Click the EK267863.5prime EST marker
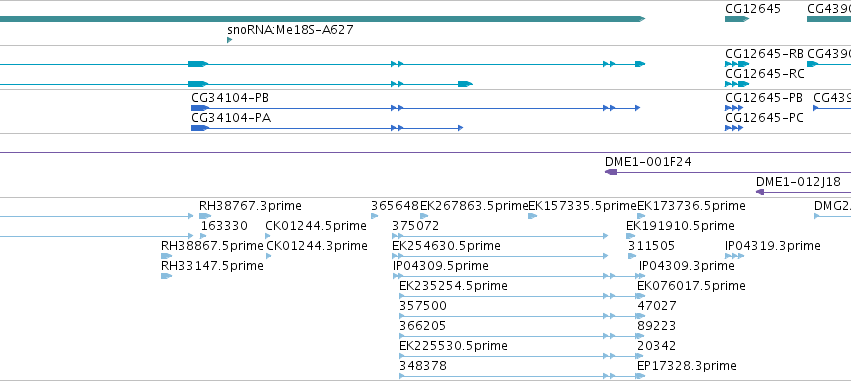Image resolution: width=851 pixels, height=381 pixels. 424,216
